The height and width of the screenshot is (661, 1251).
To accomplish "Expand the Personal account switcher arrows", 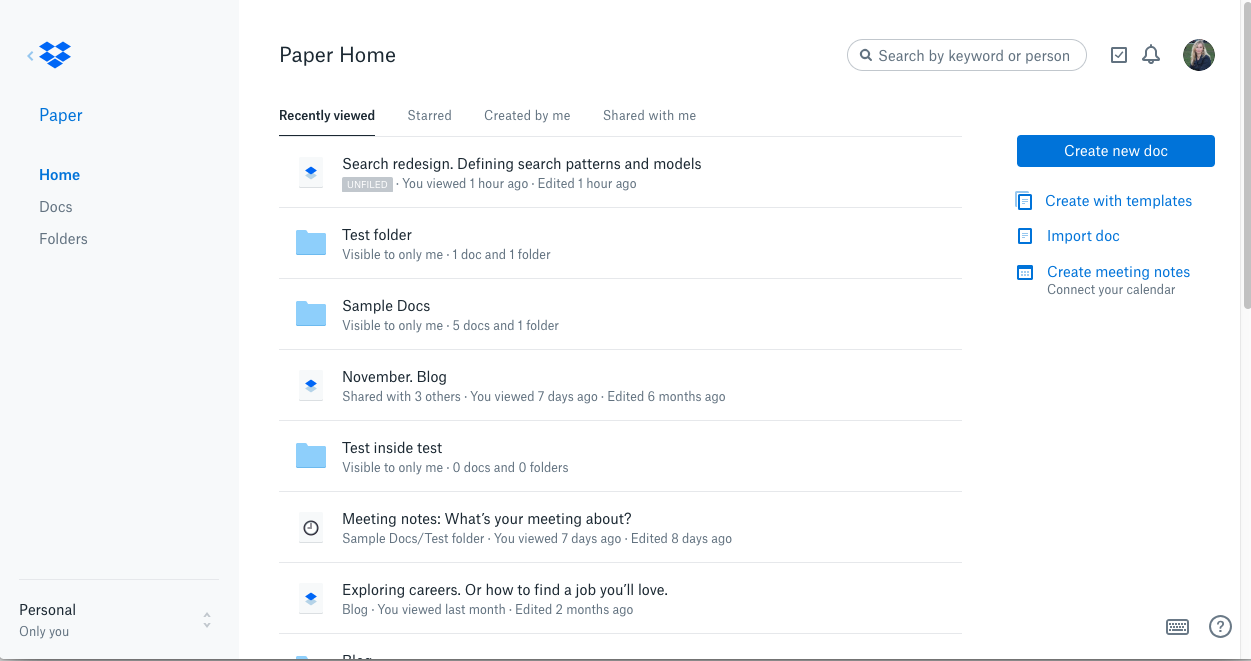I will tap(207, 620).
